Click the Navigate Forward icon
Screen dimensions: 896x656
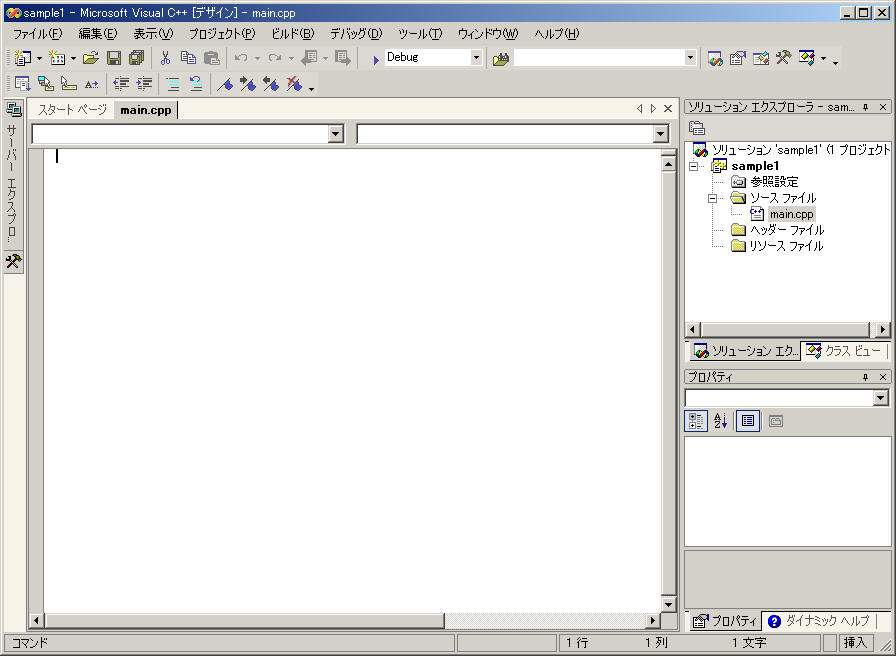[343, 58]
